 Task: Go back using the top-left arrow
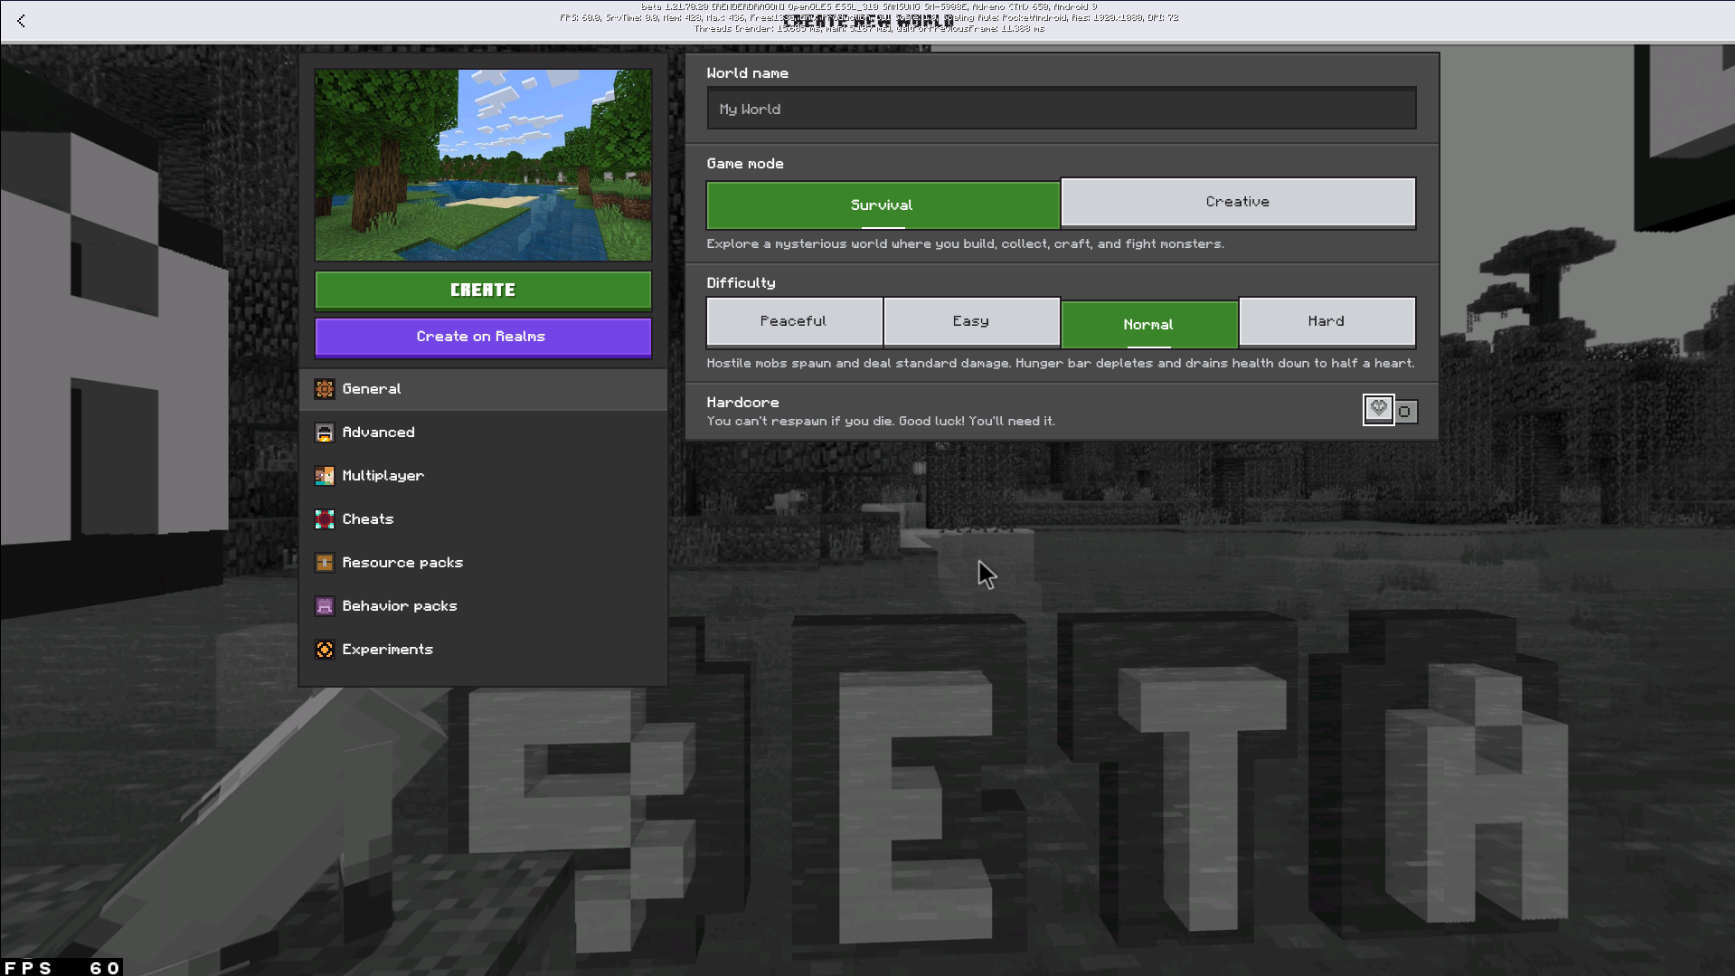click(x=21, y=20)
